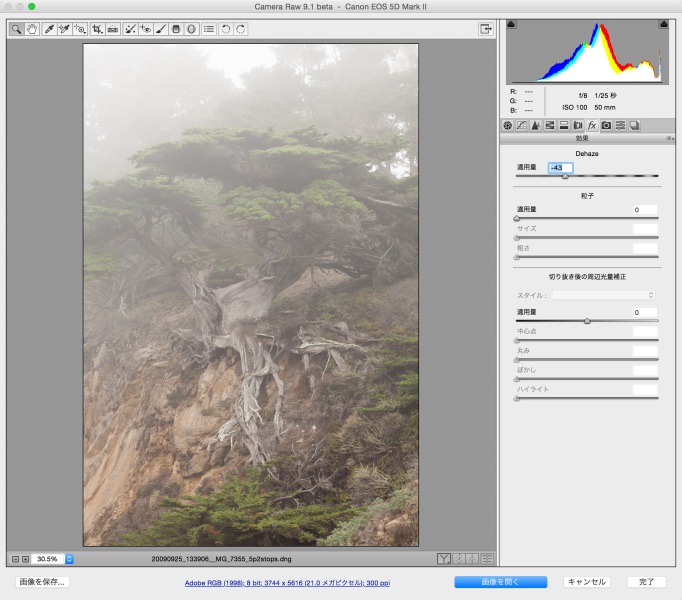Click the file name 20090925_133906__MG_7355_5p2stops.dng

[x=221, y=559]
